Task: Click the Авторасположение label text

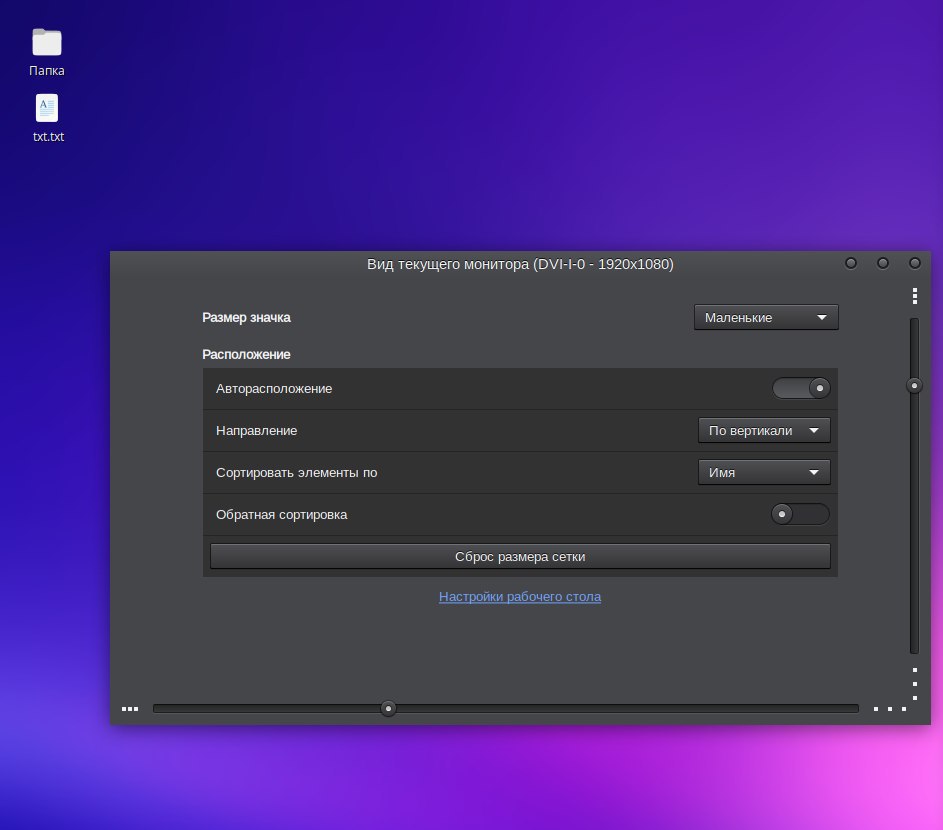Action: [x=274, y=389]
